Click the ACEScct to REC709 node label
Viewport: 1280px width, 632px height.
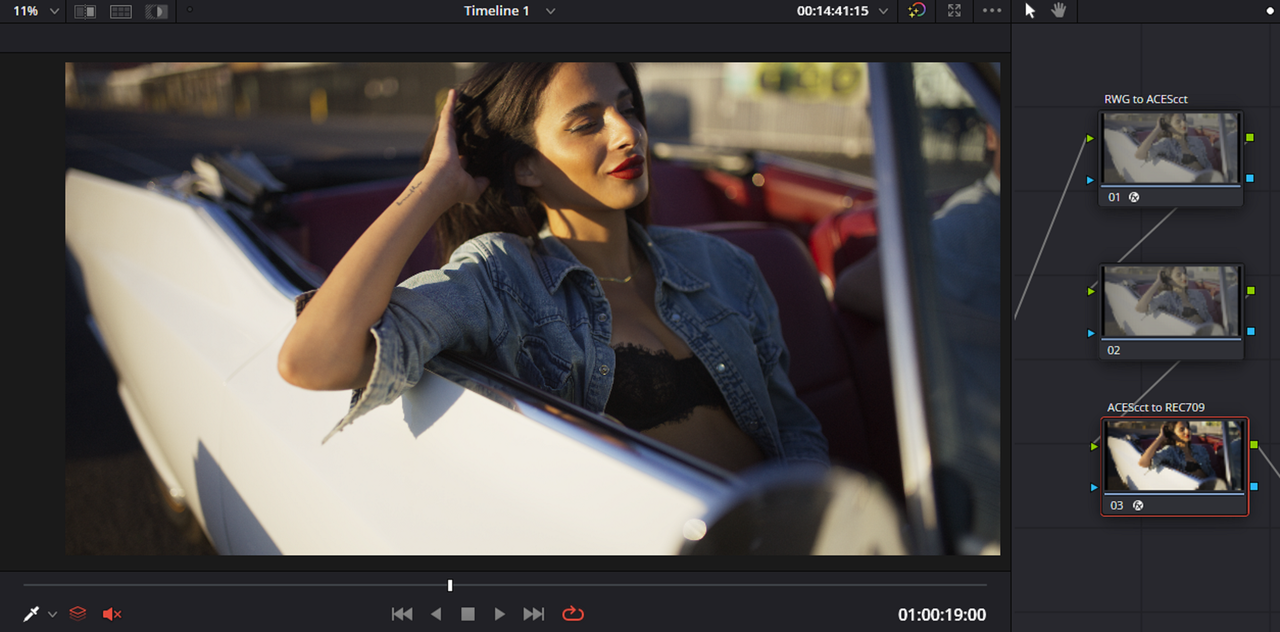pyautogui.click(x=1156, y=407)
